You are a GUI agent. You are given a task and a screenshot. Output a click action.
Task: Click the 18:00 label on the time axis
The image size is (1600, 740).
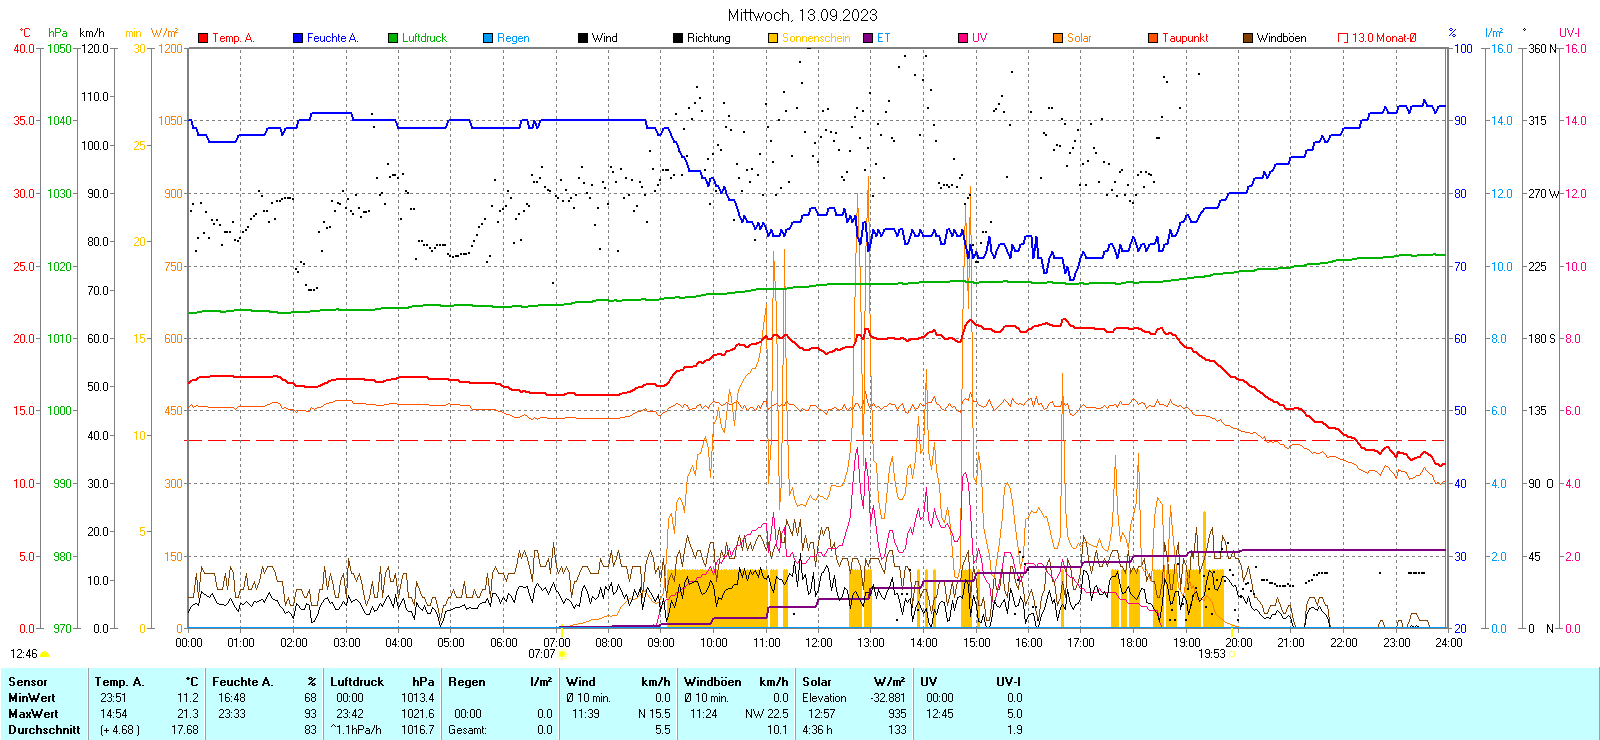coord(1133,643)
